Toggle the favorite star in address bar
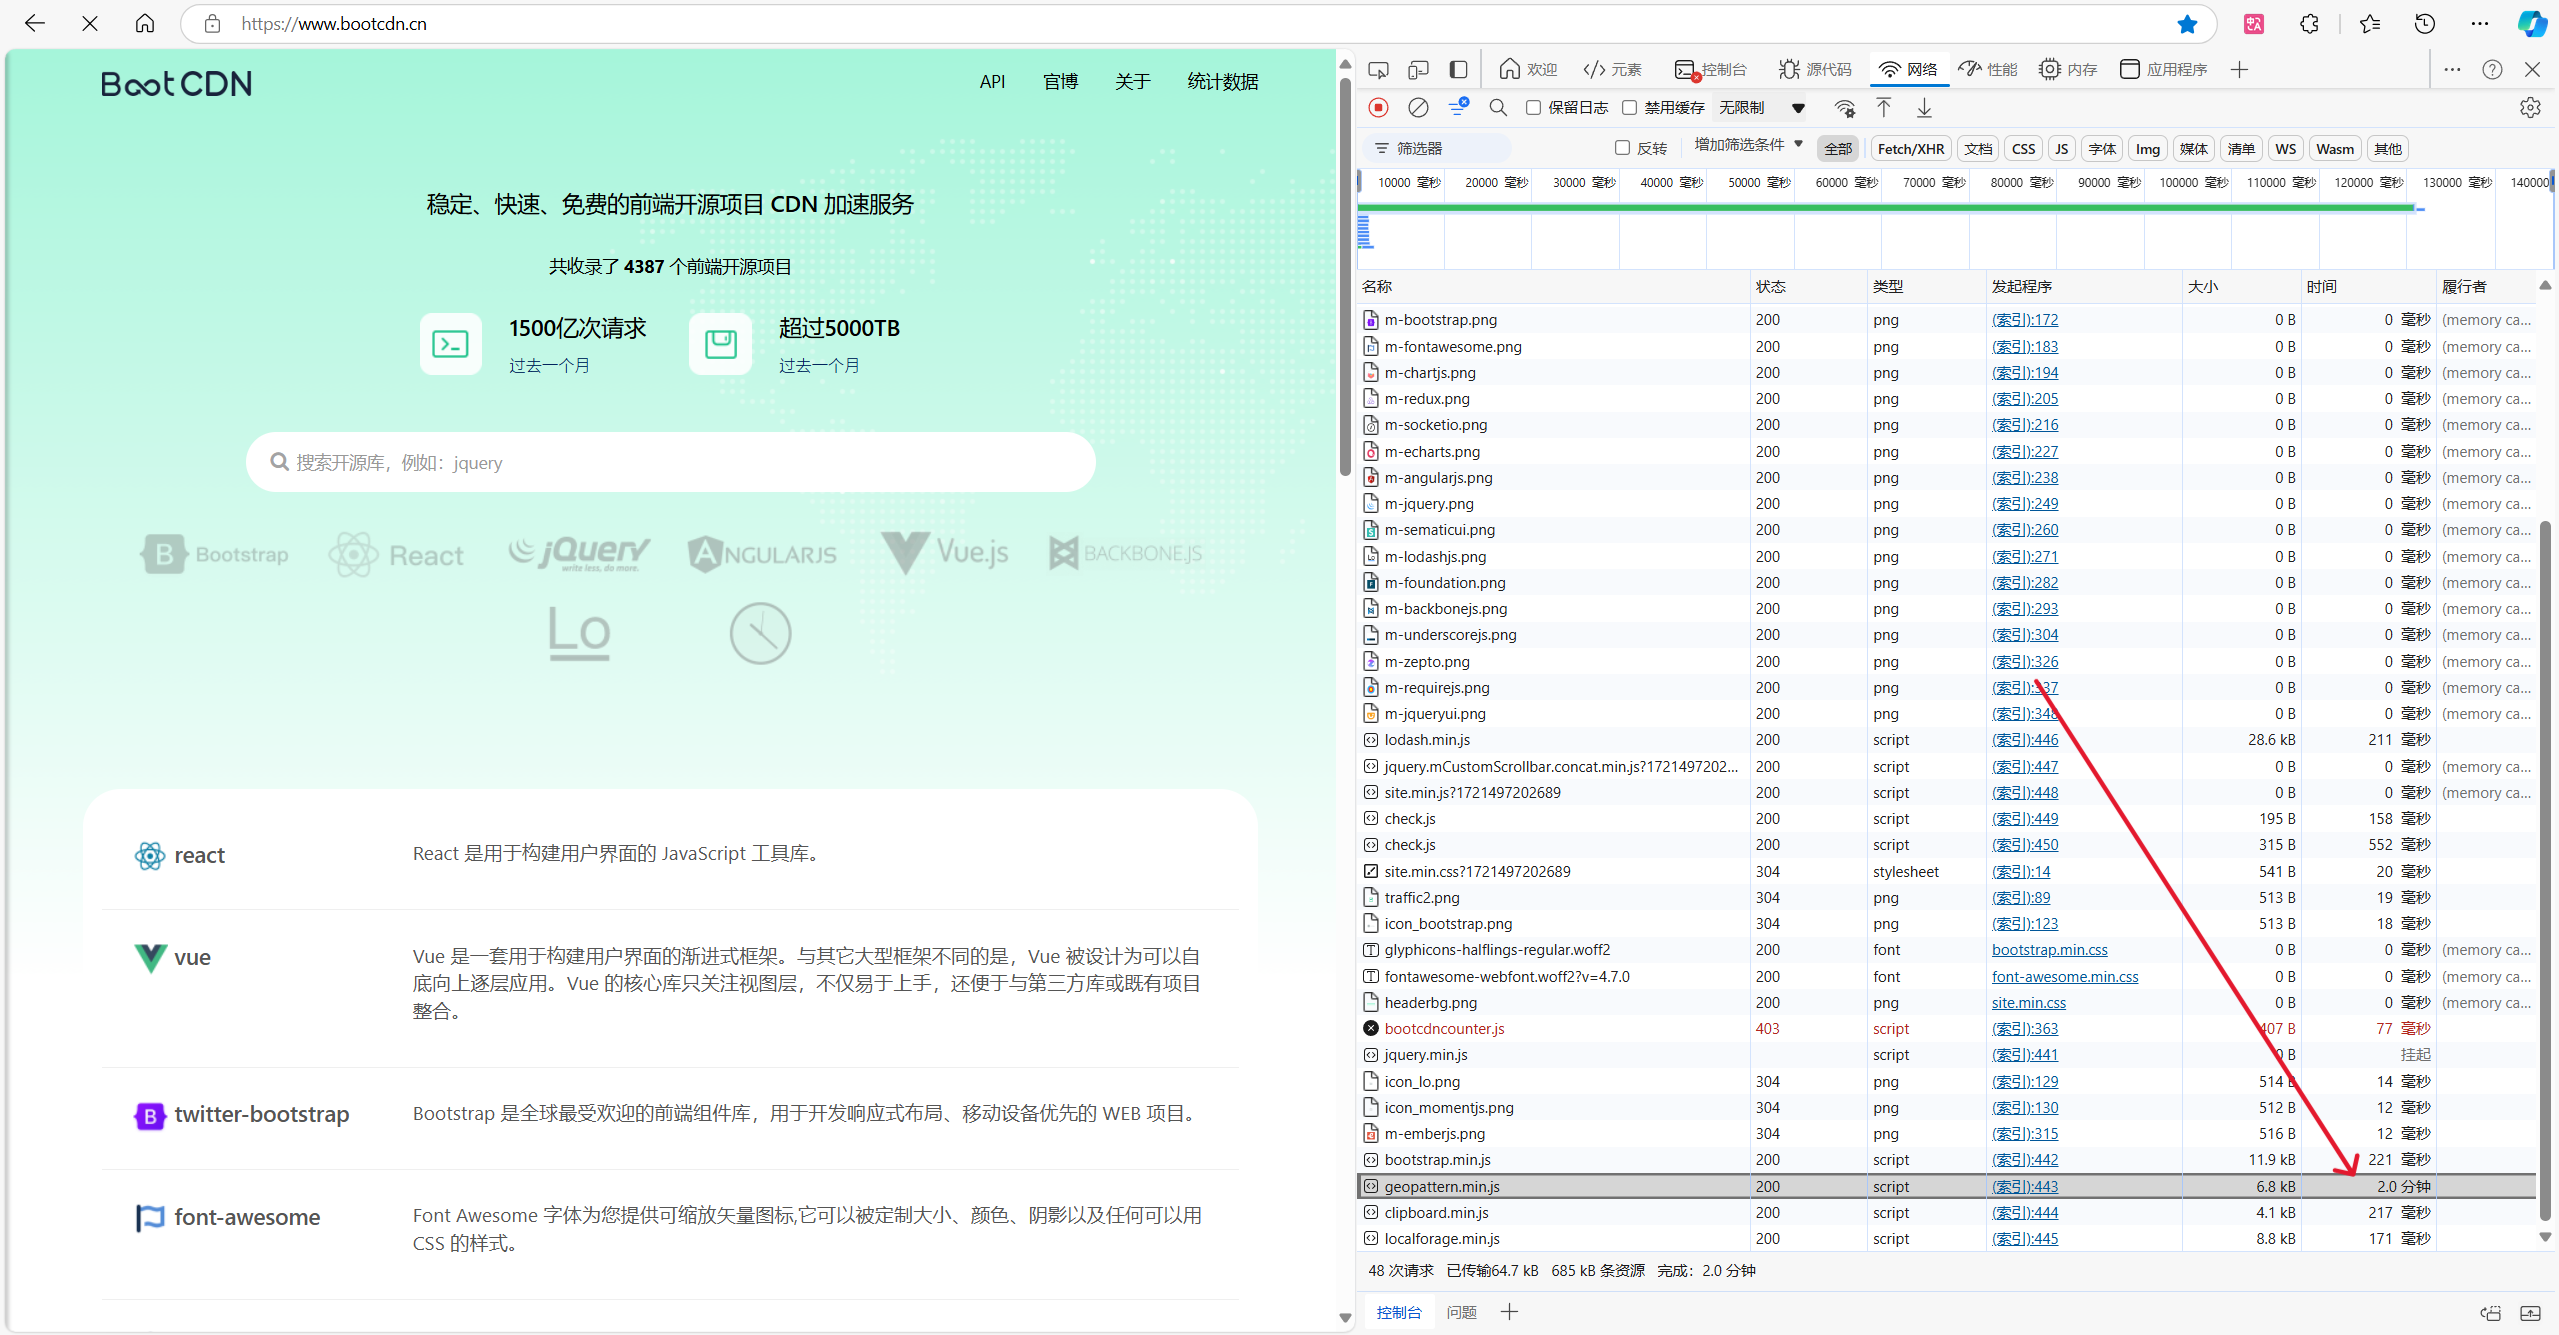This screenshot has width=2559, height=1335. 2187,24
